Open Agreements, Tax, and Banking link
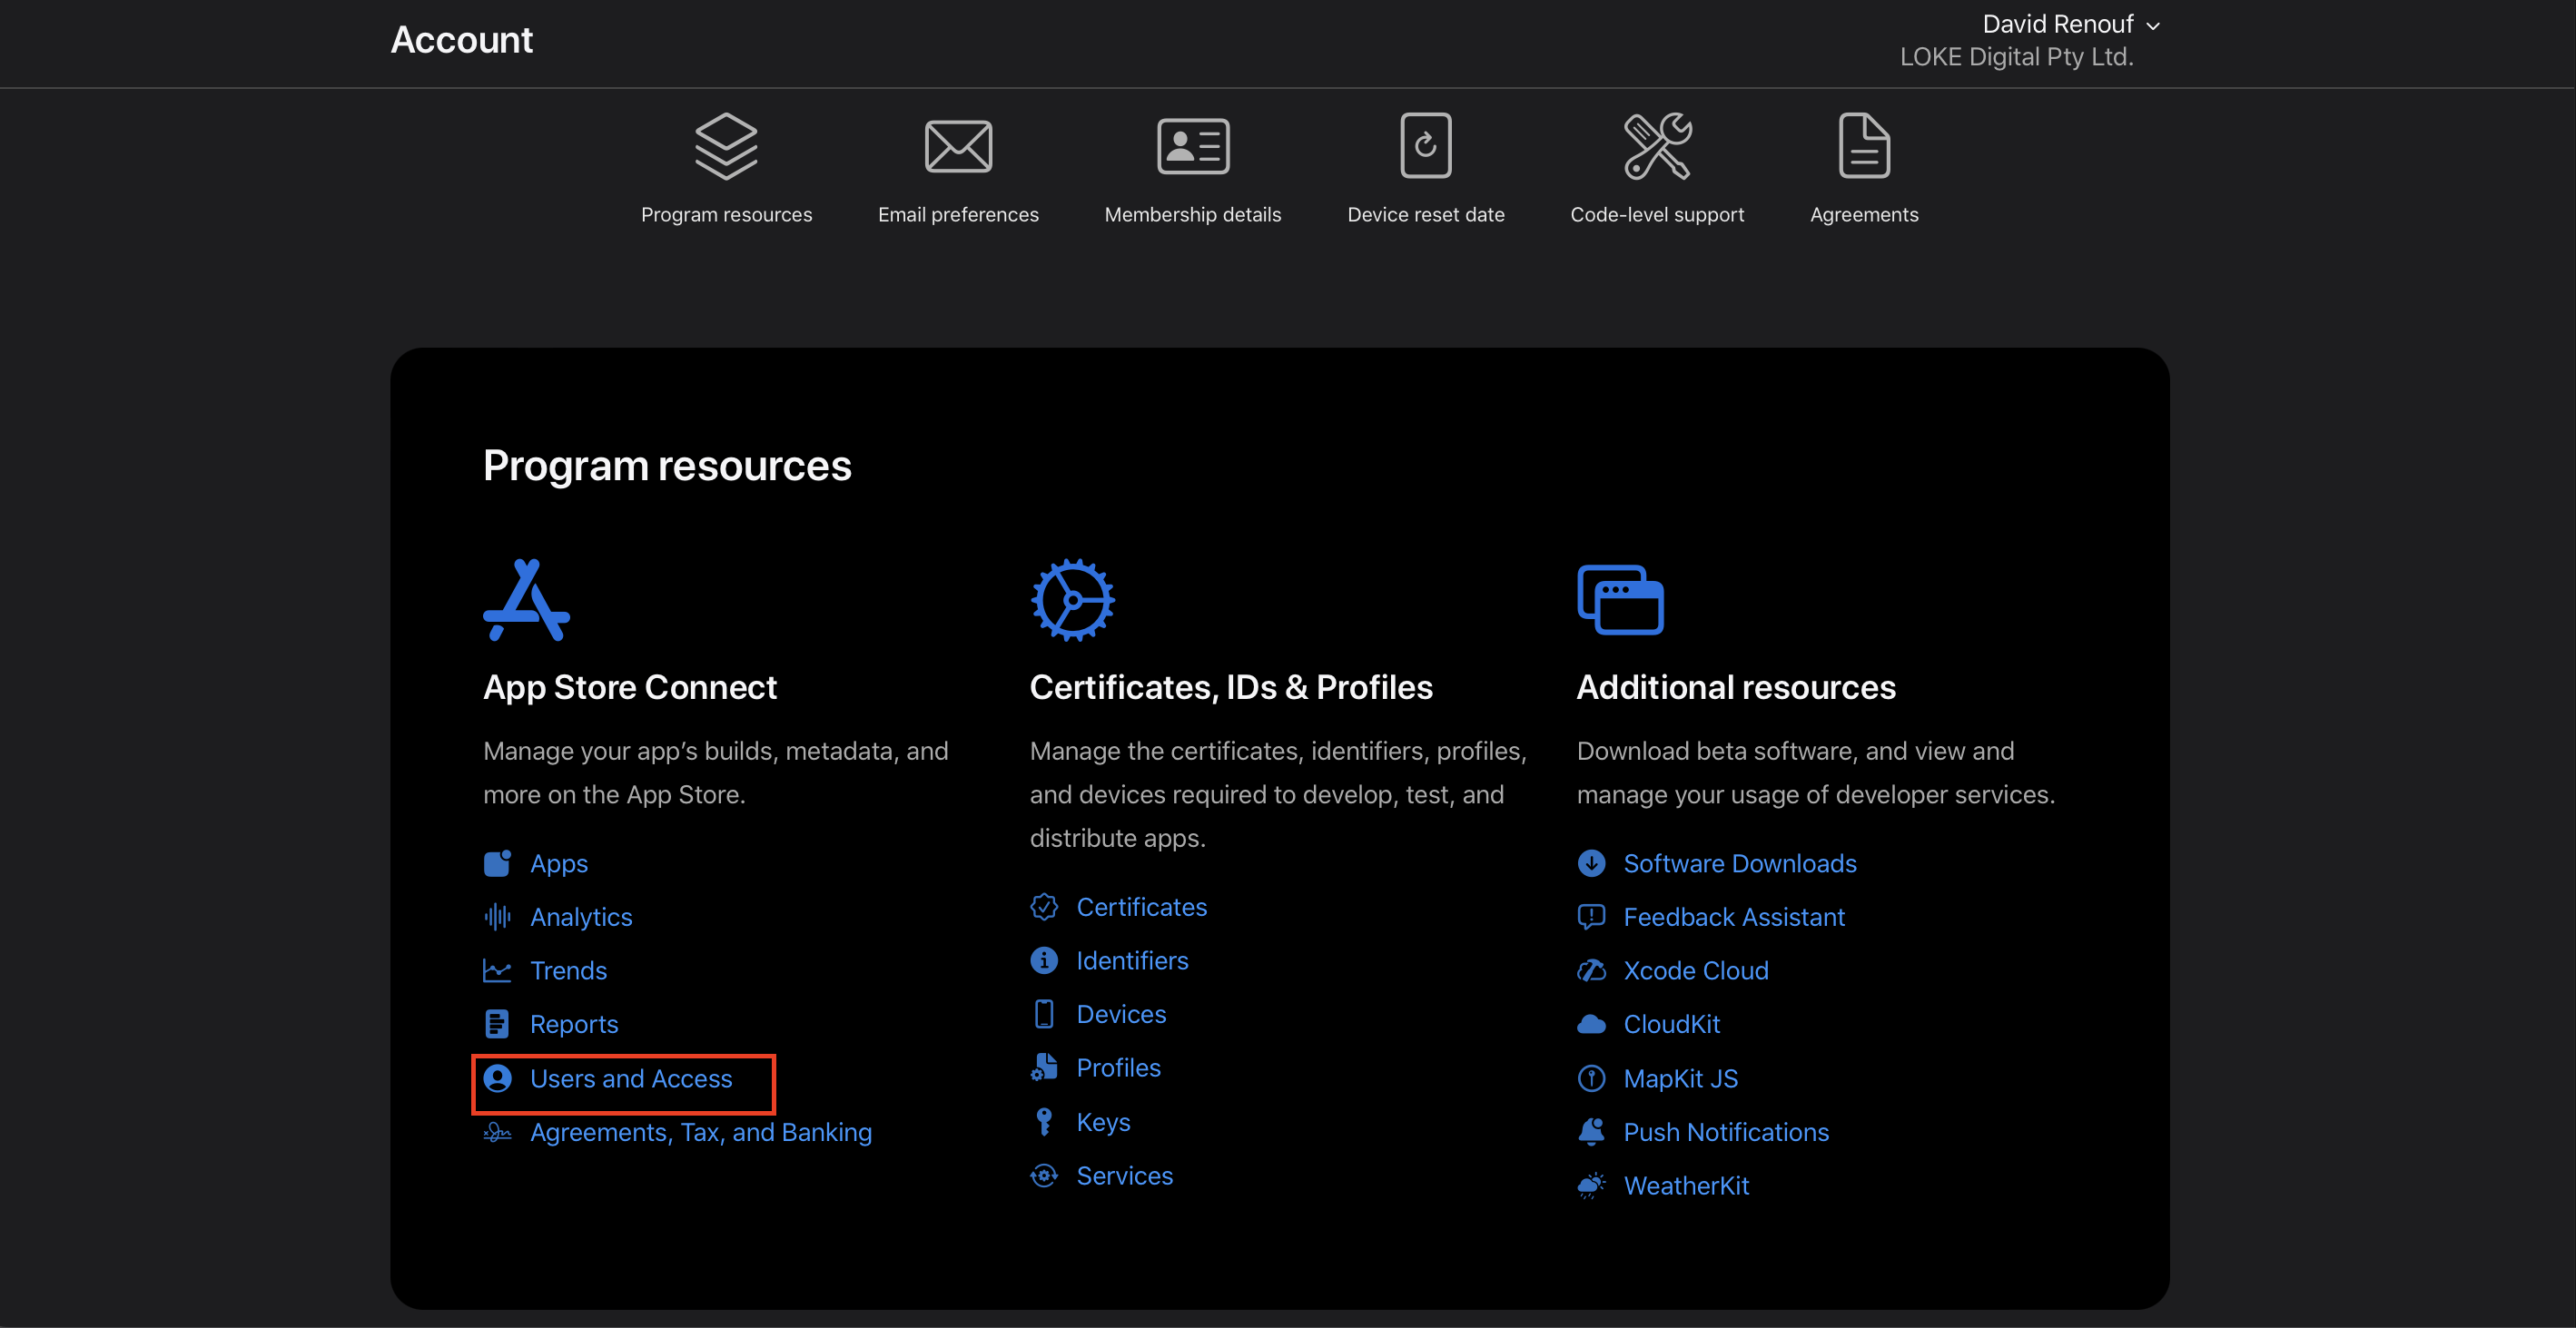Image resolution: width=2576 pixels, height=1328 pixels. point(701,1132)
